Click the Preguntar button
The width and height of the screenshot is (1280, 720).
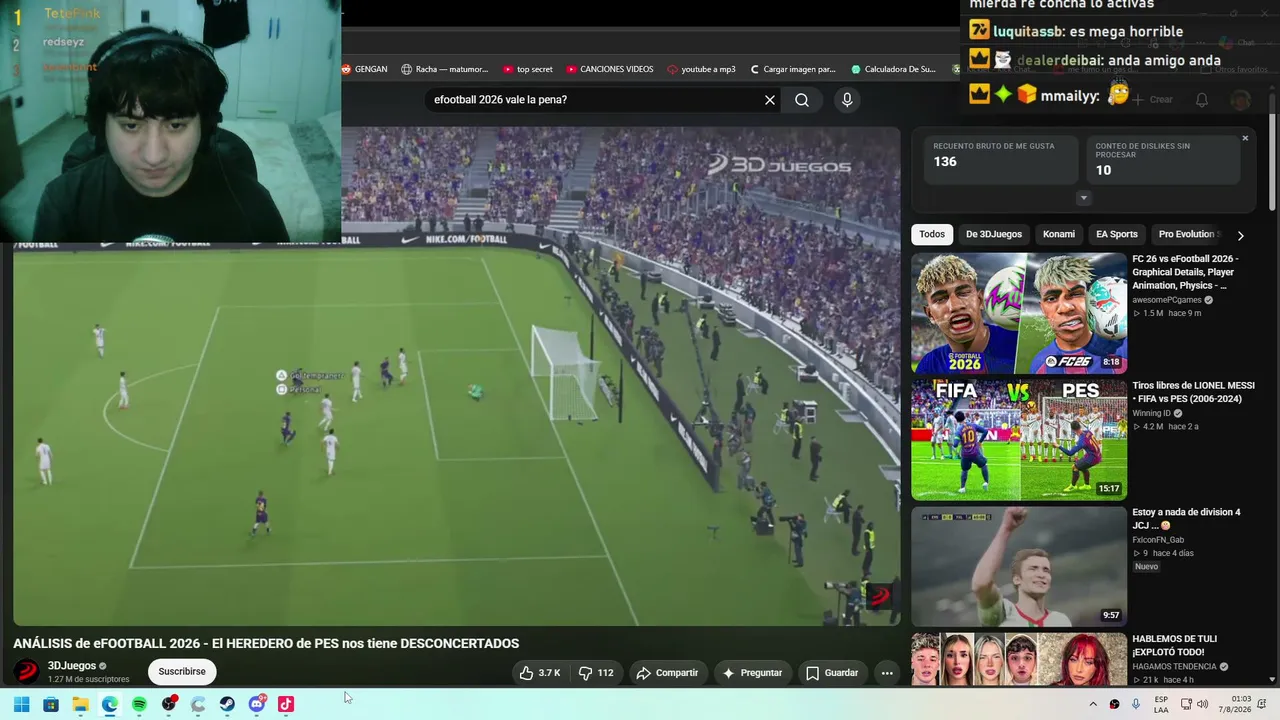coord(752,673)
